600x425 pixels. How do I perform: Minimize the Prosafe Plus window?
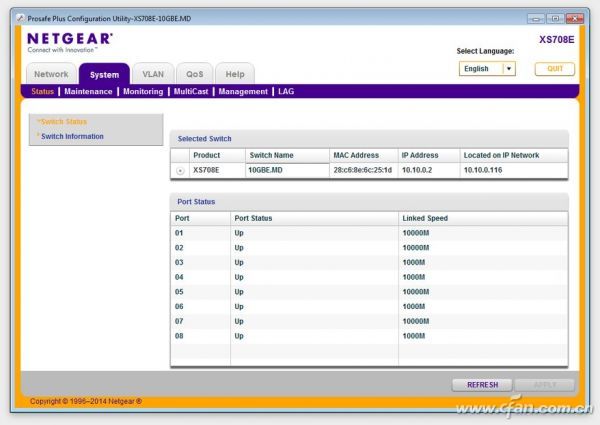click(x=536, y=18)
